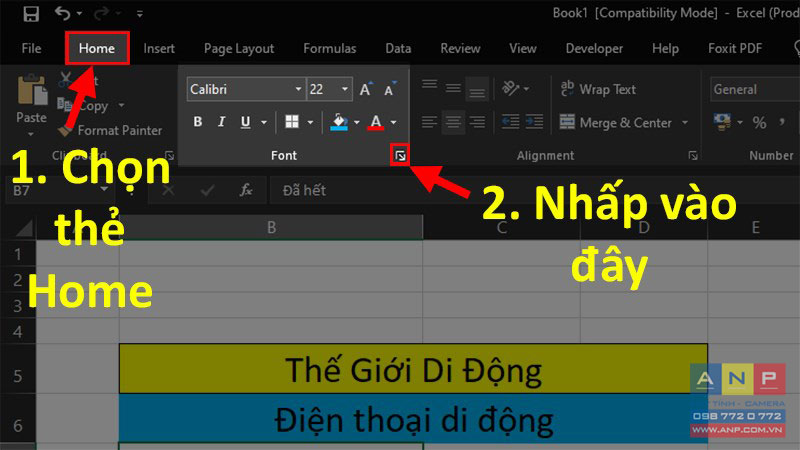Apply the red Font Color
Image resolution: width=800 pixels, height=450 pixels.
point(376,122)
